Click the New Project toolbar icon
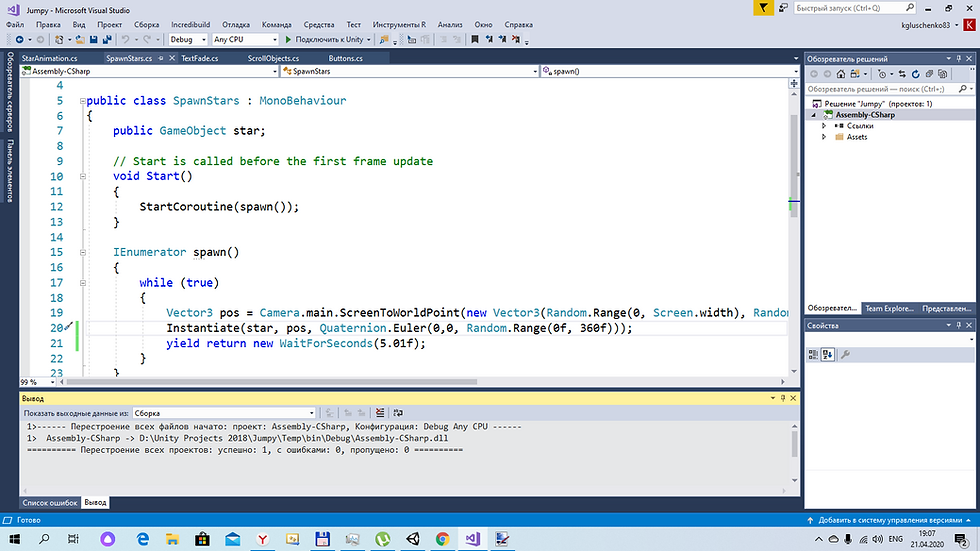 coord(59,39)
